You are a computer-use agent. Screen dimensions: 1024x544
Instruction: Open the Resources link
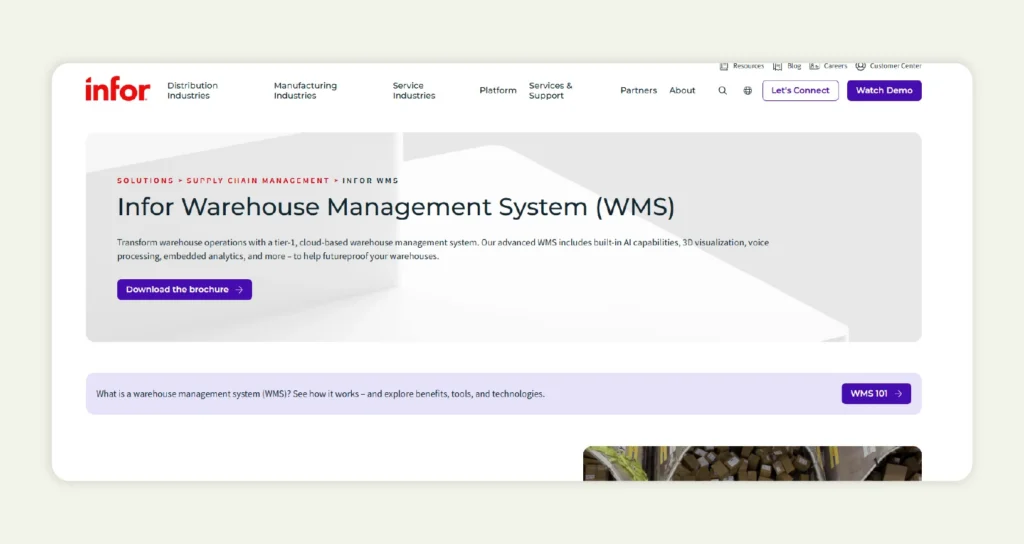[748, 66]
